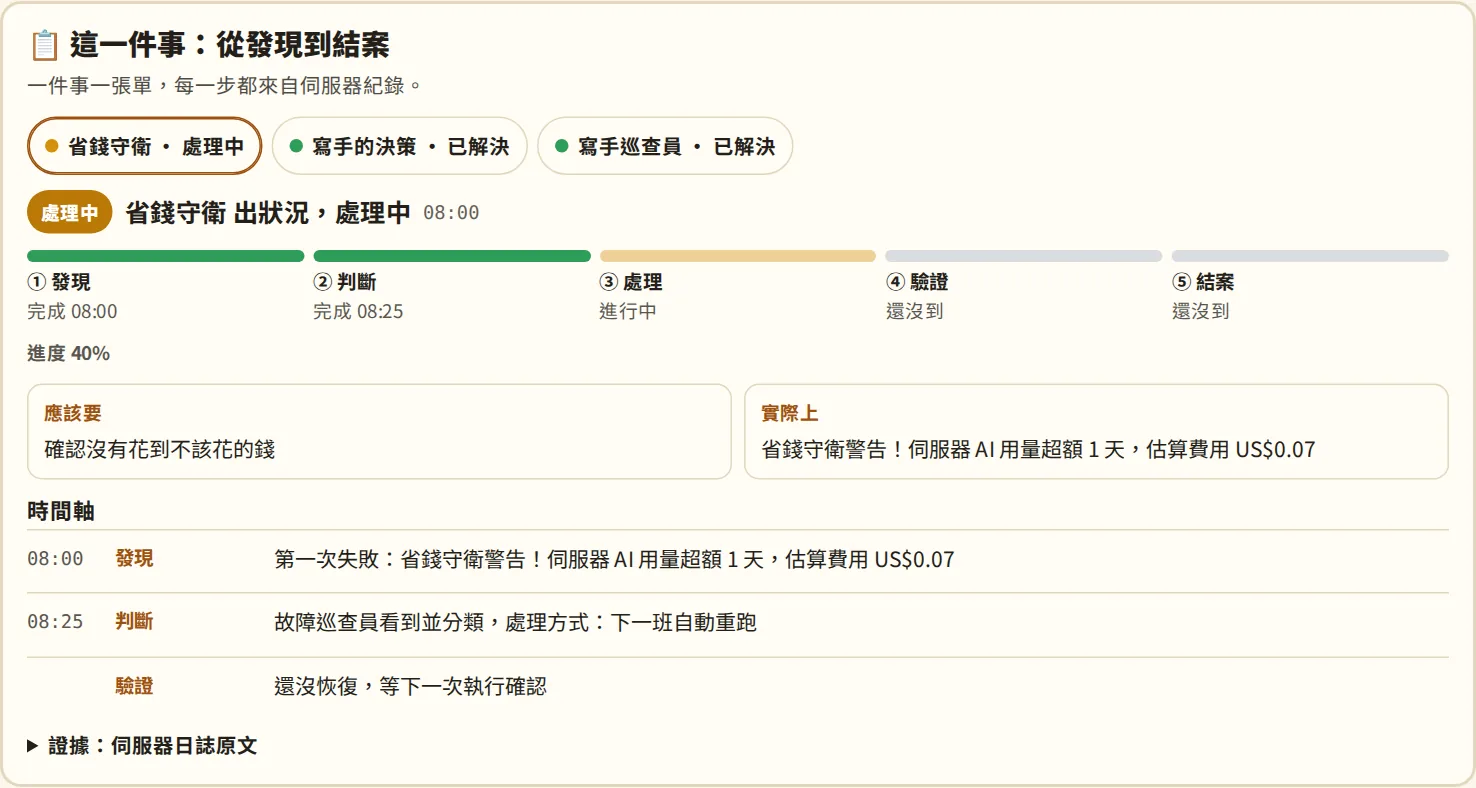Click 故障巡查員看到並分類 timeline entry
The height and width of the screenshot is (788, 1476).
[x=515, y=622]
